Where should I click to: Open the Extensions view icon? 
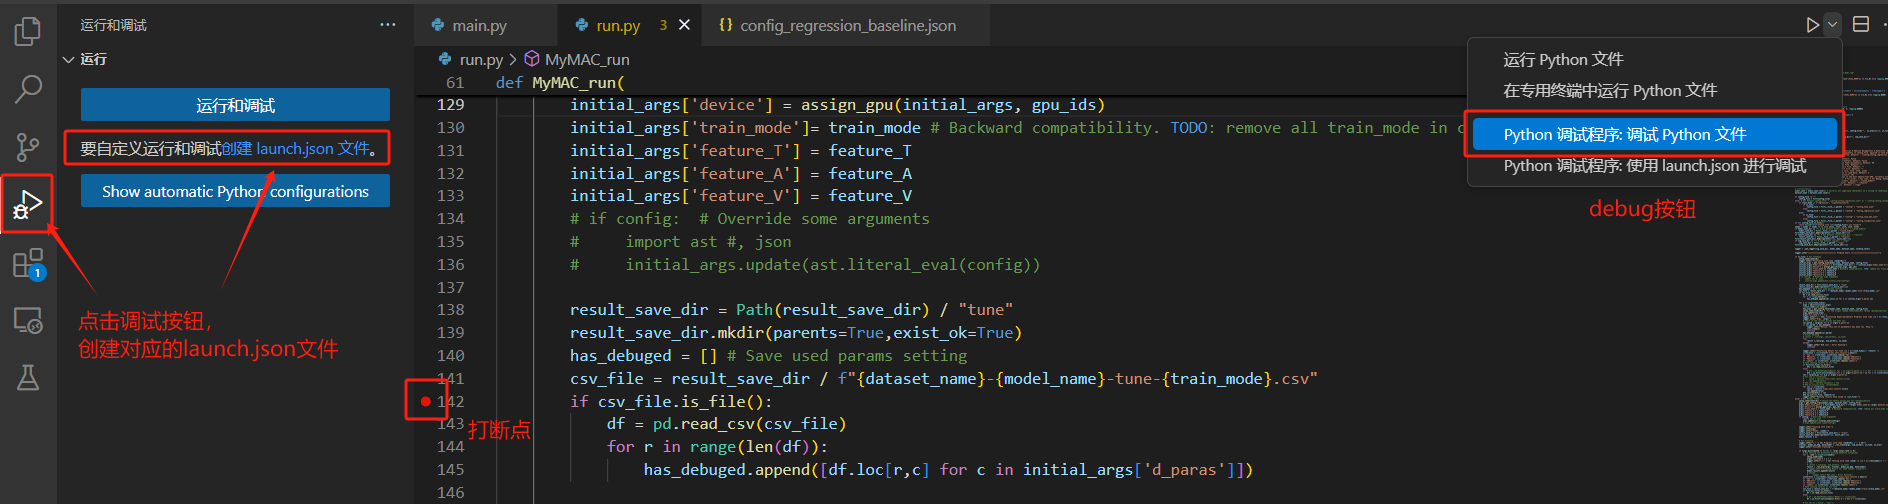tap(28, 264)
